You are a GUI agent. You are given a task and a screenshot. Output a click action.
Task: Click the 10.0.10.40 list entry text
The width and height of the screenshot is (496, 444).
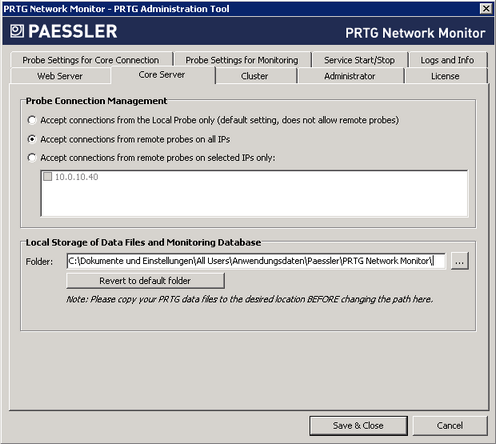click(x=76, y=177)
